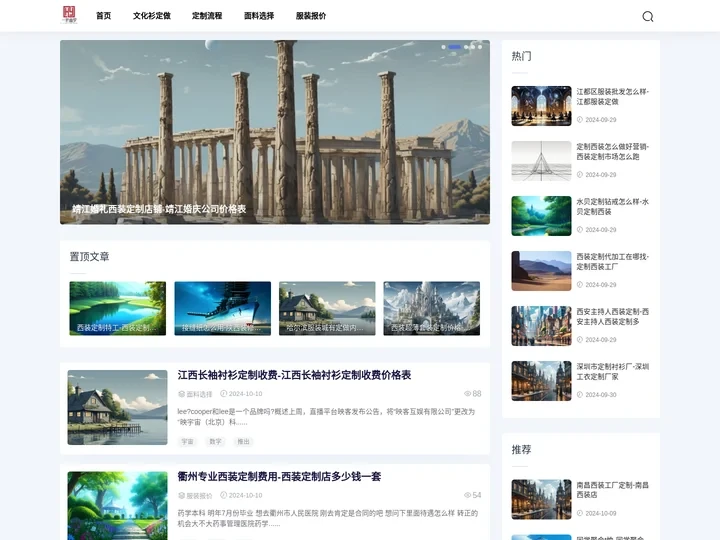Click desert thumbnail of 西装定制代加工 post
Screen dimensions: 720x540
click(541, 271)
